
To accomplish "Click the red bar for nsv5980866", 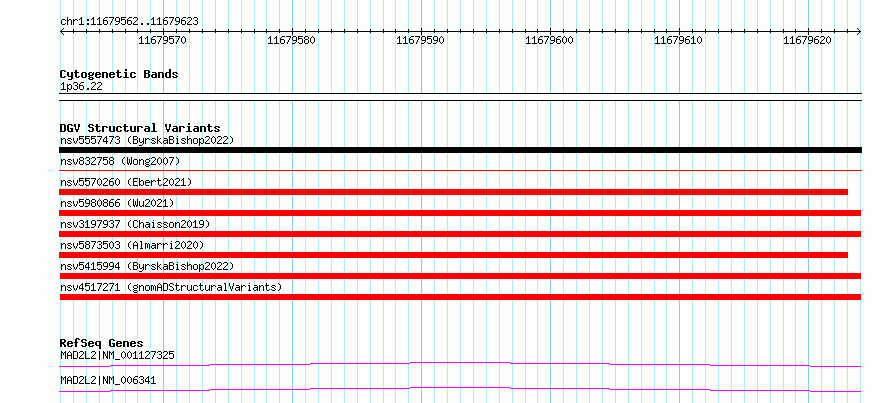I will [460, 213].
